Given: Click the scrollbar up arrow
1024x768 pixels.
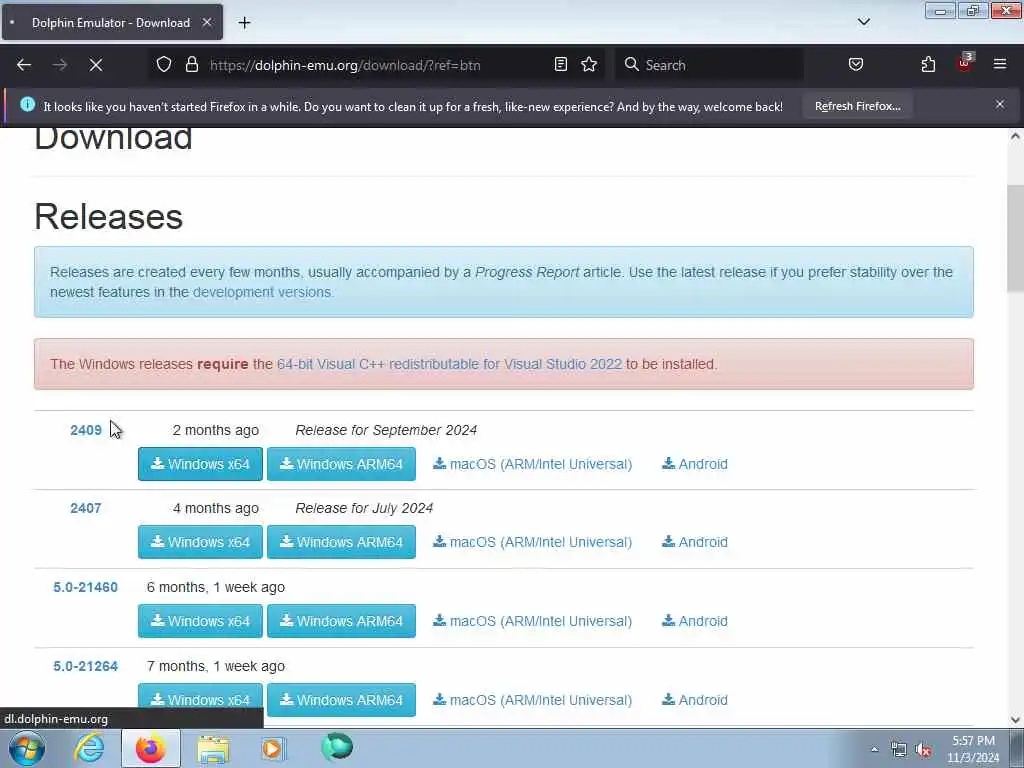Looking at the screenshot, I should coord(1015,136).
